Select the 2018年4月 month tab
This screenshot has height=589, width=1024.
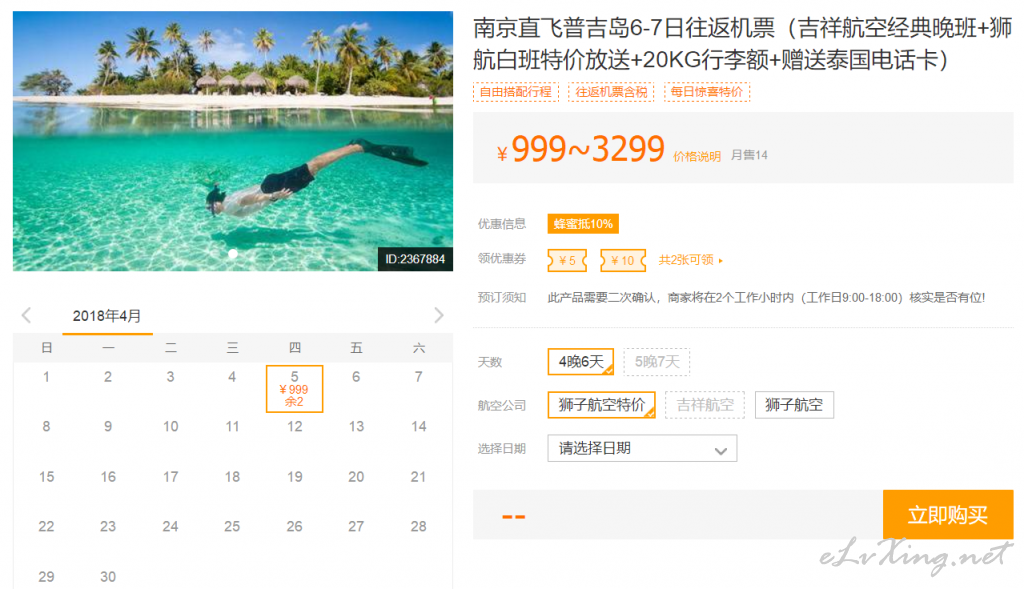[107, 317]
